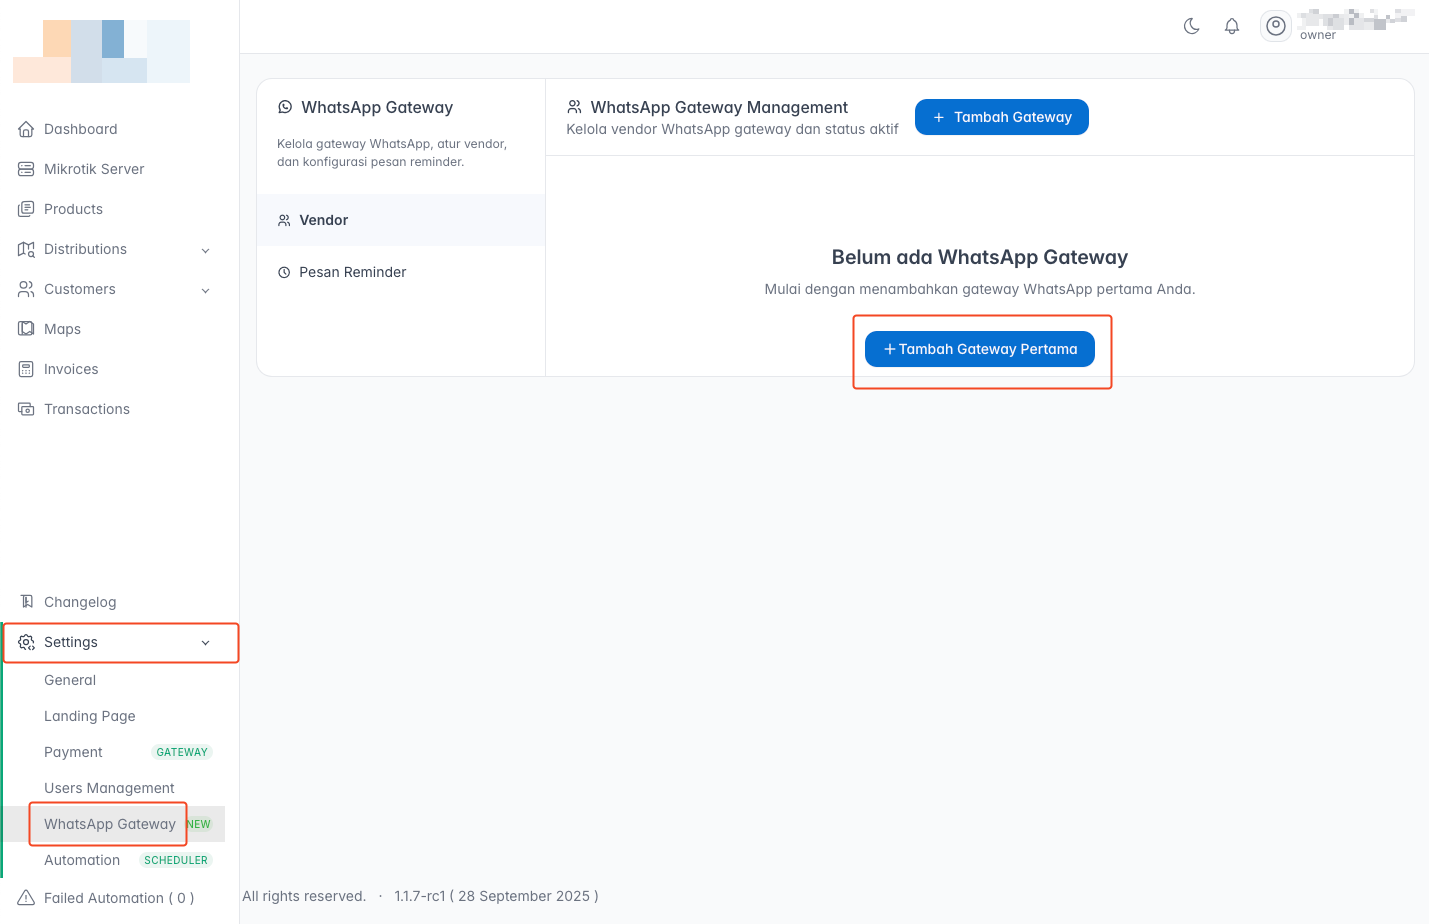
Task: Open notifications via the bell icon
Action: (1232, 26)
